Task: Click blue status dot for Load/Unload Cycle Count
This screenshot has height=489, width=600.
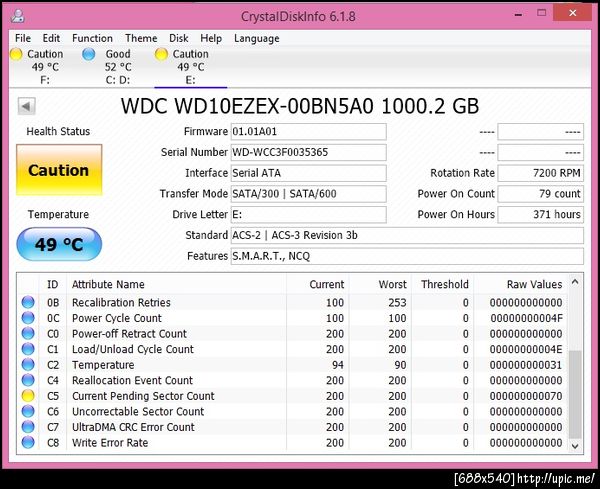Action: click(x=28, y=349)
